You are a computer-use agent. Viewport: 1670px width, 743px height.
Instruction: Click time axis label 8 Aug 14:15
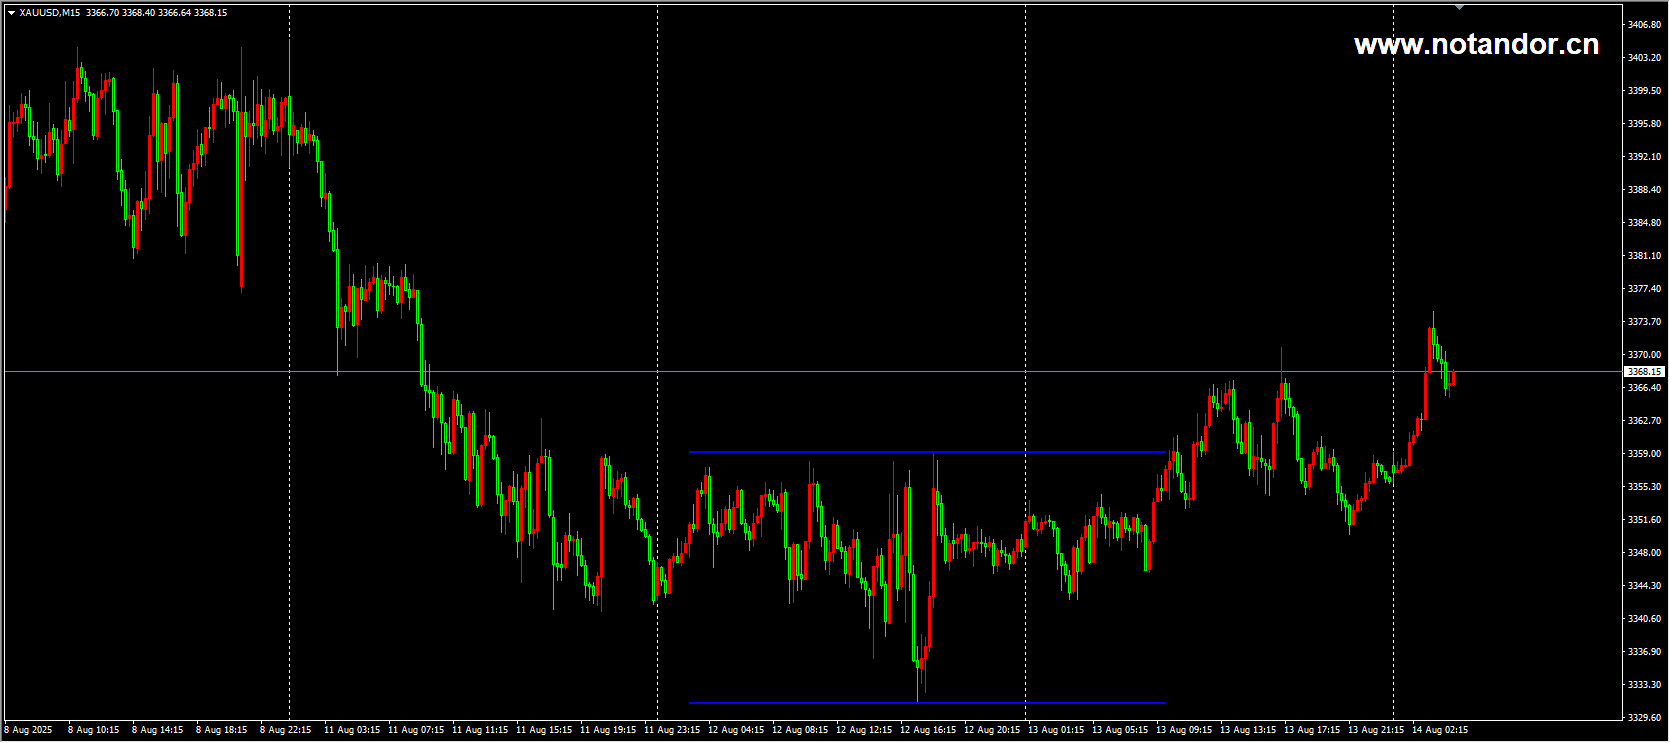157,730
